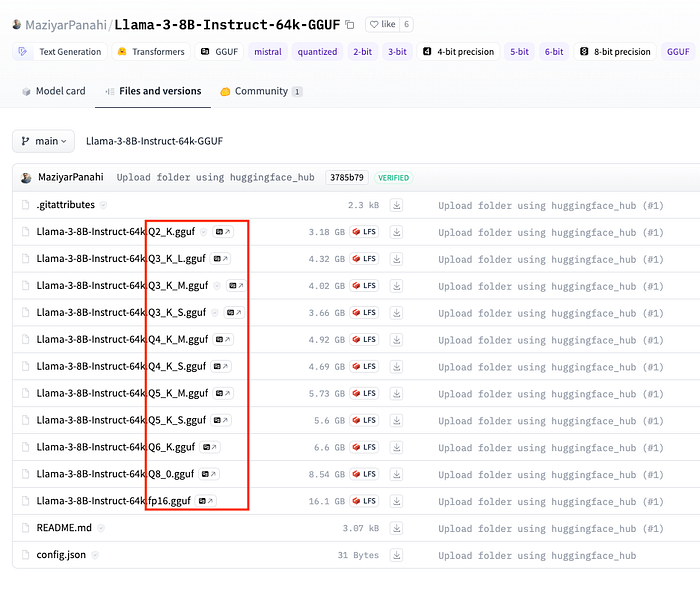This screenshot has height=595, width=700.
Task: Open GGUF viewer for Q3_K_L.gguf
Action: (x=221, y=258)
